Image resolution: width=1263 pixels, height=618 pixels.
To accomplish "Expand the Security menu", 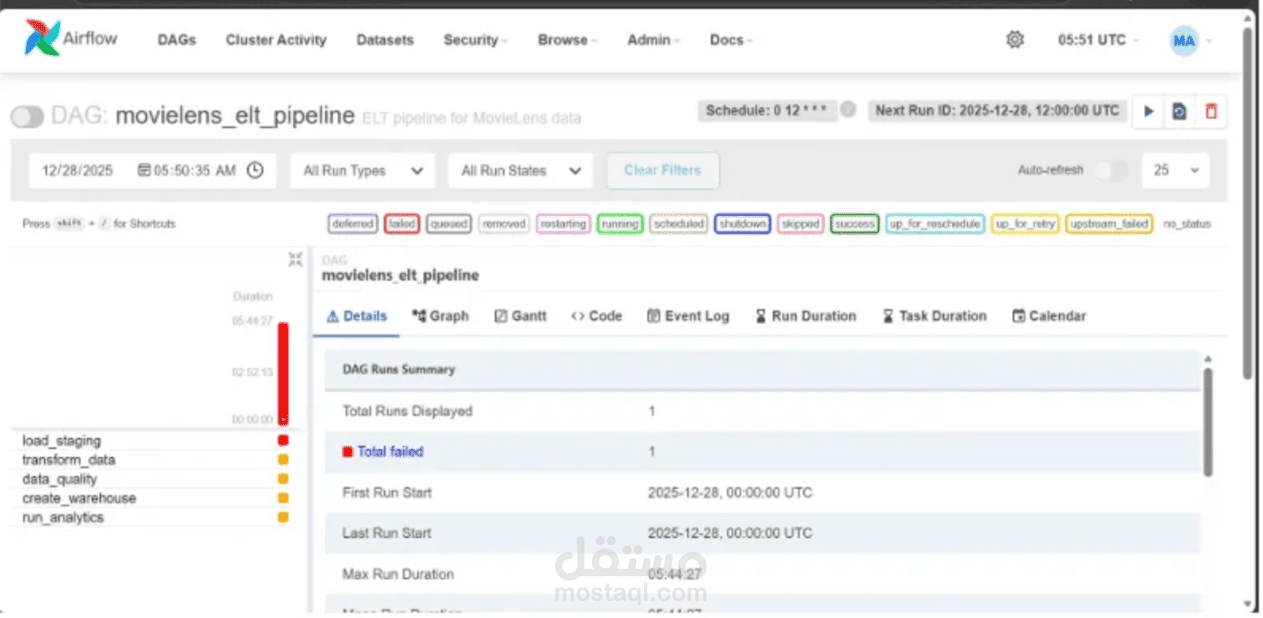I will click(475, 40).
